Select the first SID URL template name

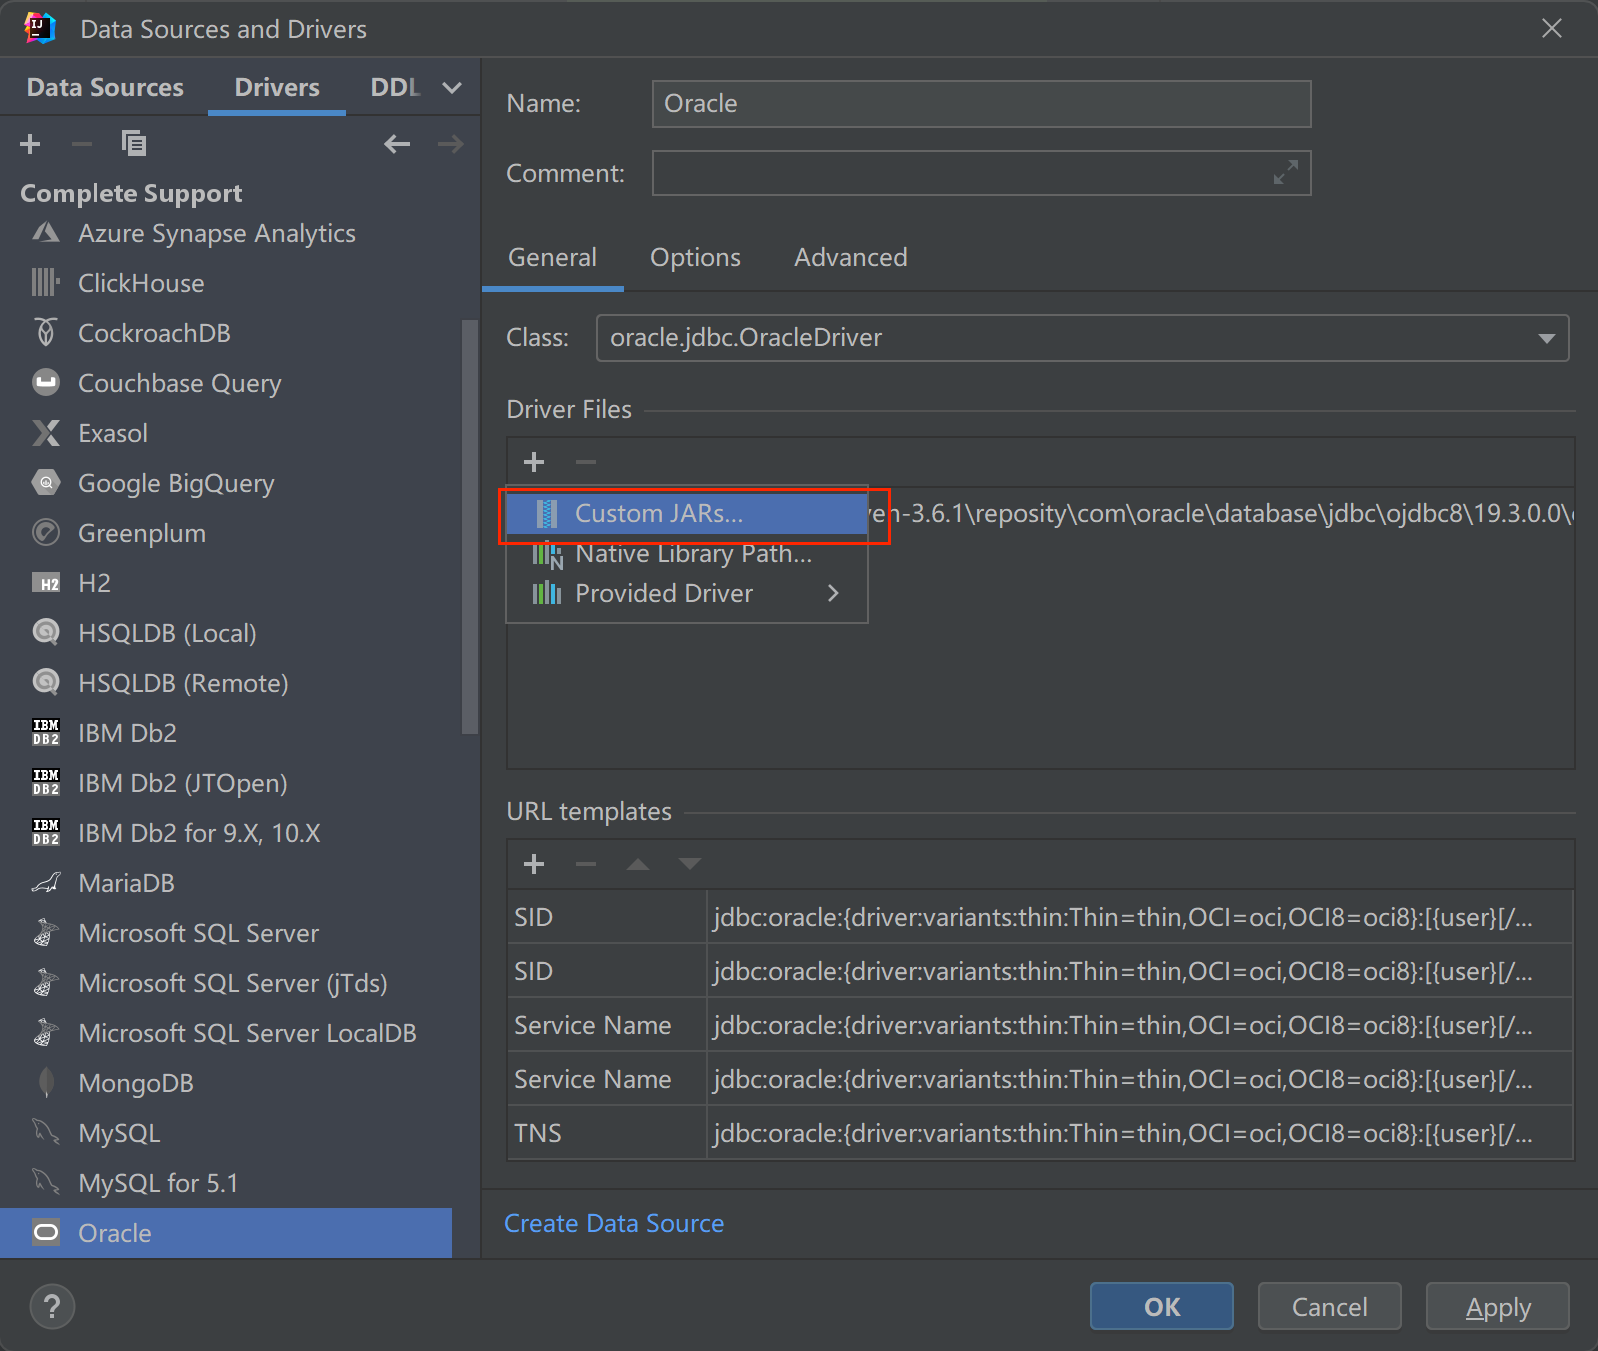pyautogui.click(x=534, y=917)
